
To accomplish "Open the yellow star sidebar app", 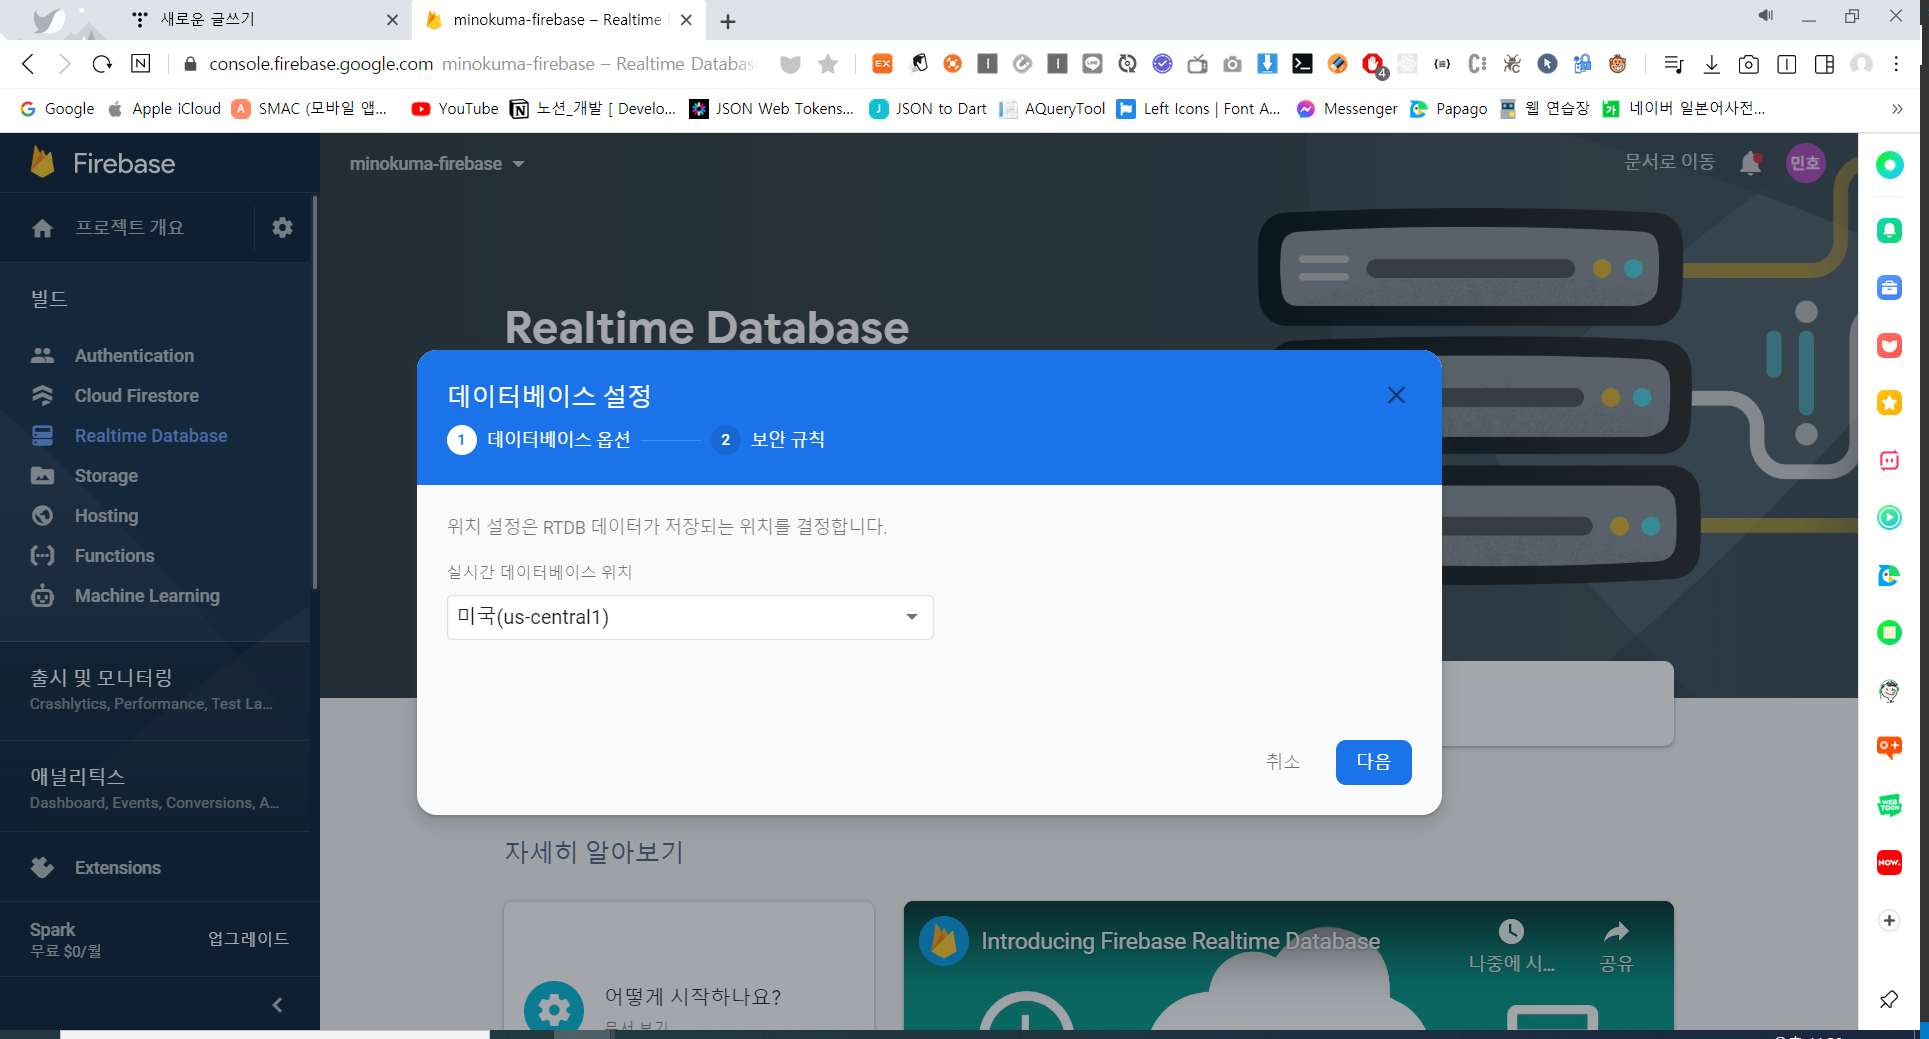I will pyautogui.click(x=1889, y=403).
